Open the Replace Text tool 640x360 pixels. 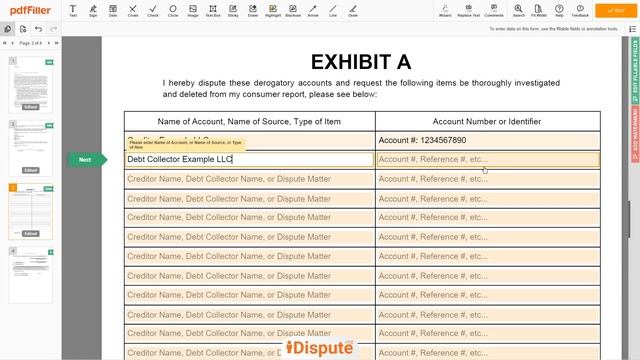[x=469, y=11]
